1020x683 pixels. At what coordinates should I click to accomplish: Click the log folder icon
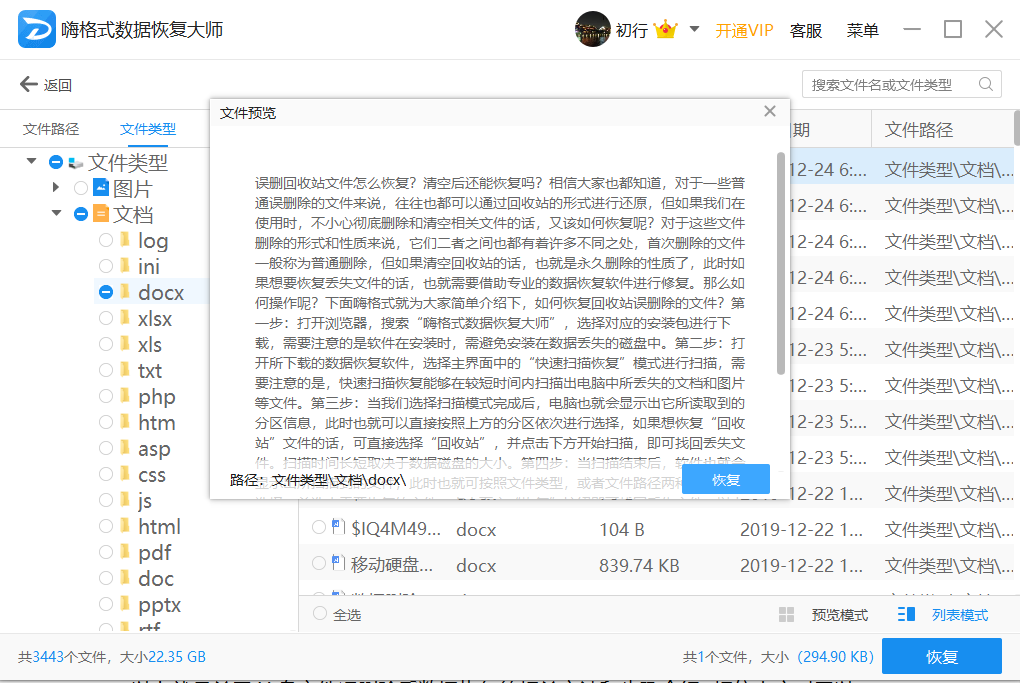click(125, 239)
